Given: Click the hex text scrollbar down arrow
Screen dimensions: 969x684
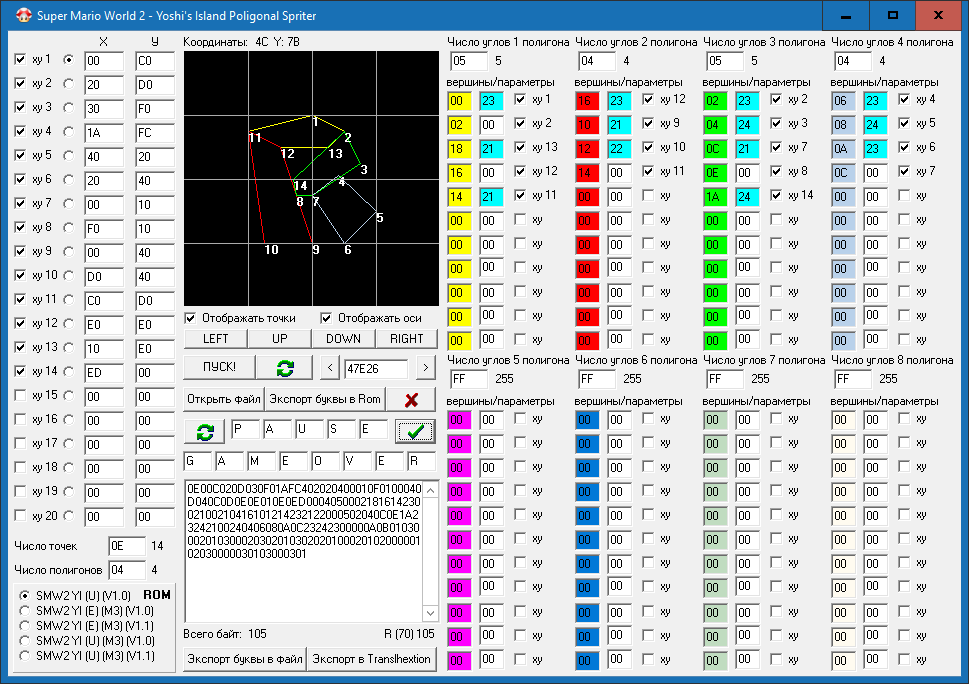Looking at the screenshot, I should point(431,613).
